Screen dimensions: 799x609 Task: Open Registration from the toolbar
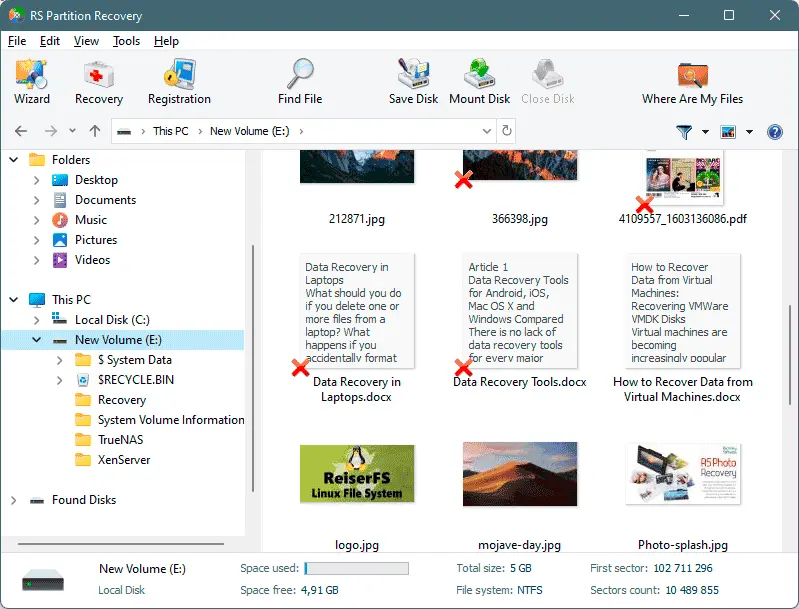click(x=179, y=82)
